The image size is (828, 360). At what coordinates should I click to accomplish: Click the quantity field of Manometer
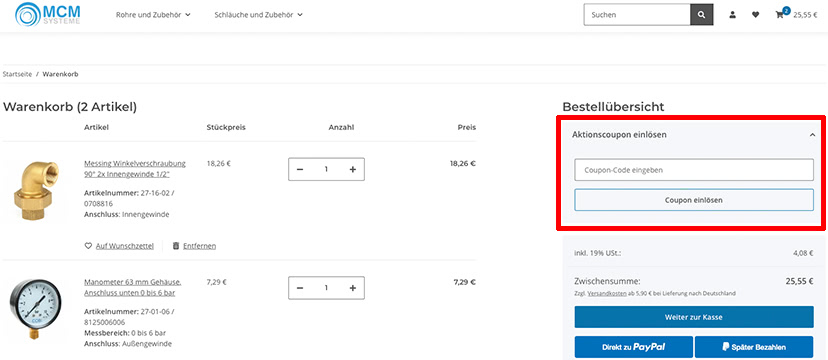(326, 288)
